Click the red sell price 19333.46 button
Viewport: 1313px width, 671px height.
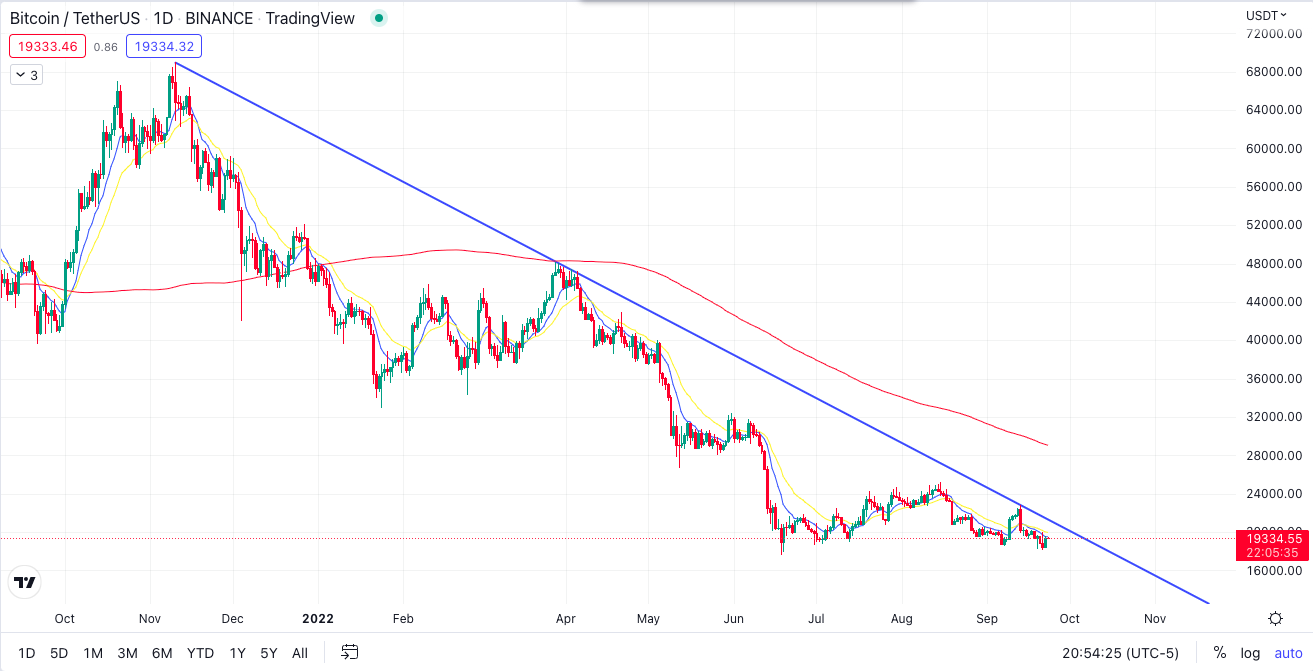click(48, 46)
